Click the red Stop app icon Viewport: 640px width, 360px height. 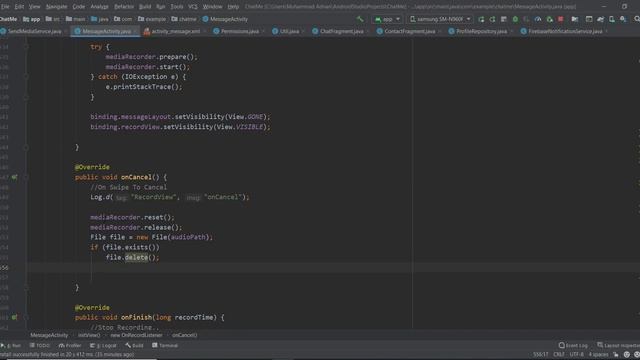tap(561, 19)
